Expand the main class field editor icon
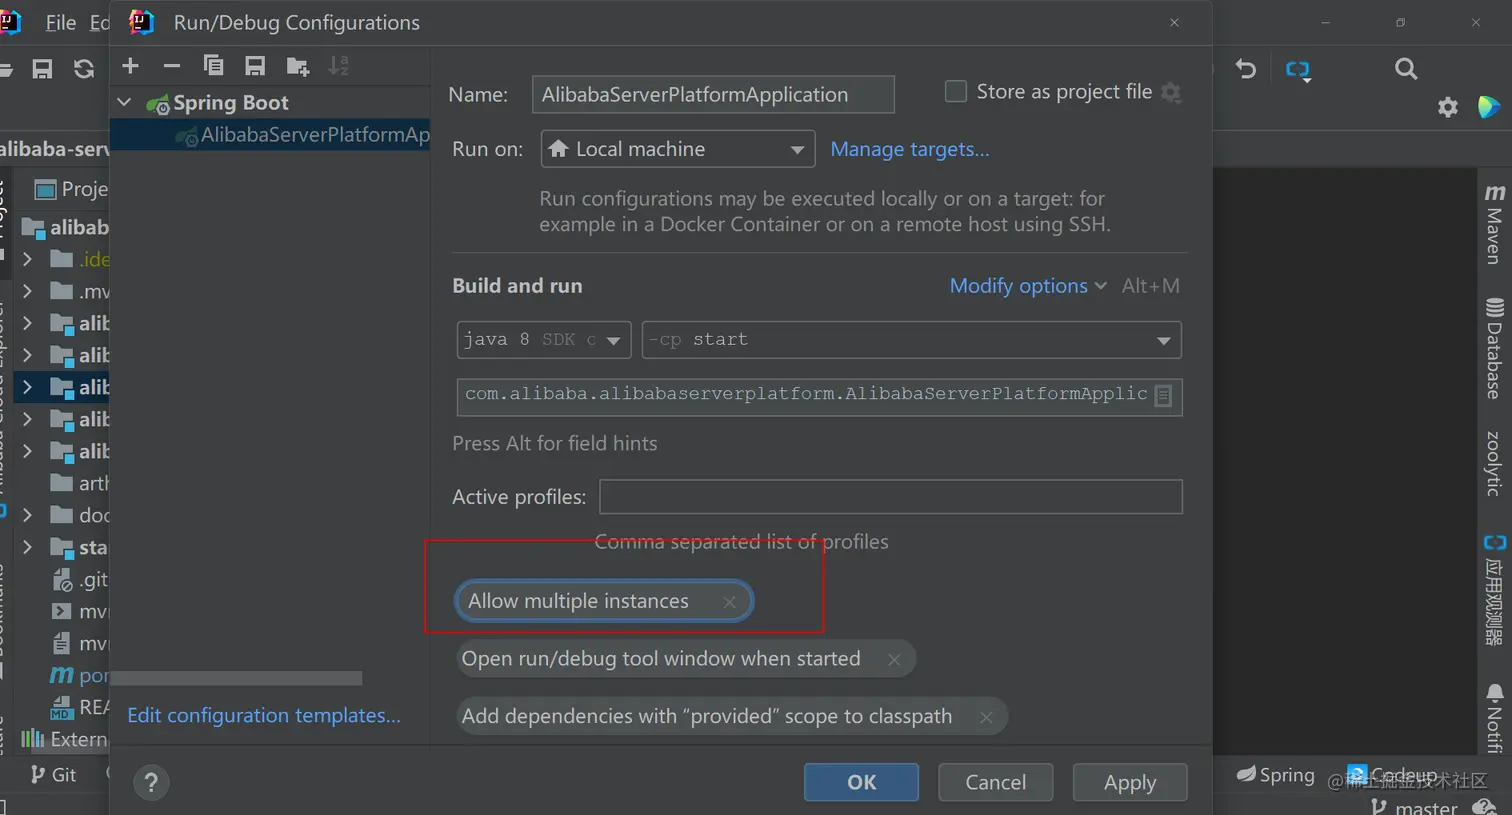 tap(1163, 396)
